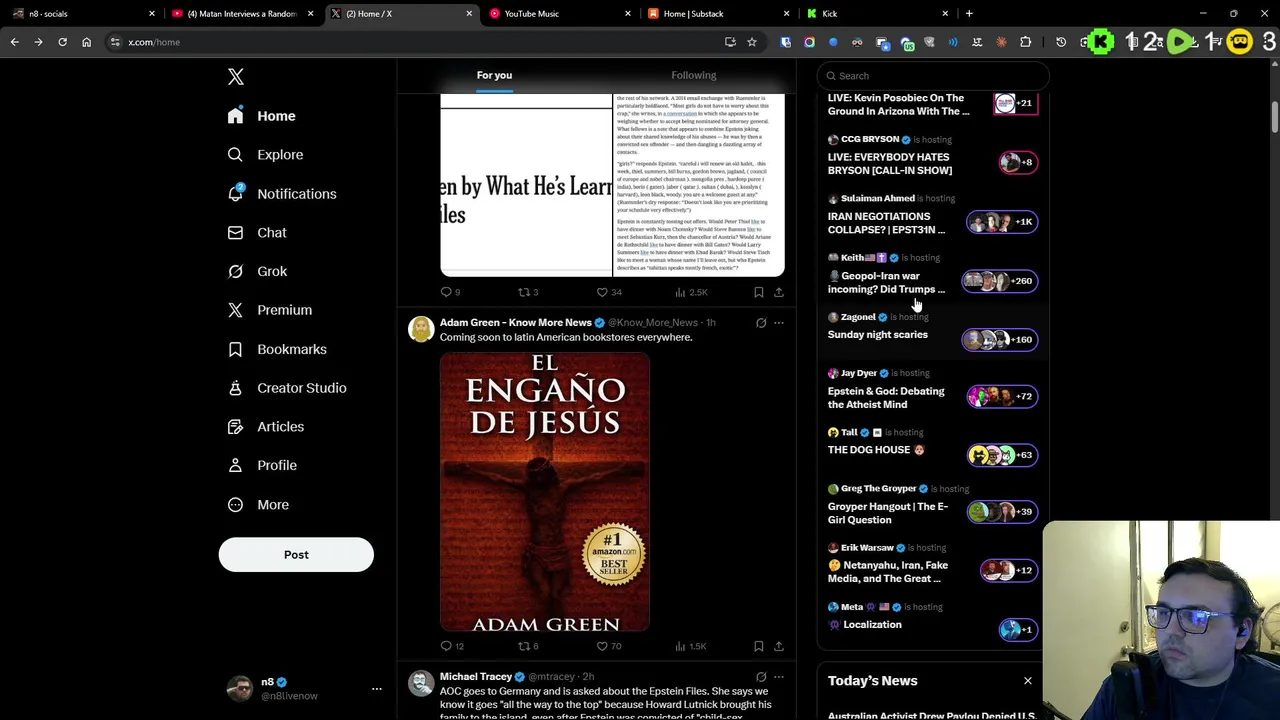The image size is (1280, 720).
Task: Open a new browser tab
Action: (969, 14)
